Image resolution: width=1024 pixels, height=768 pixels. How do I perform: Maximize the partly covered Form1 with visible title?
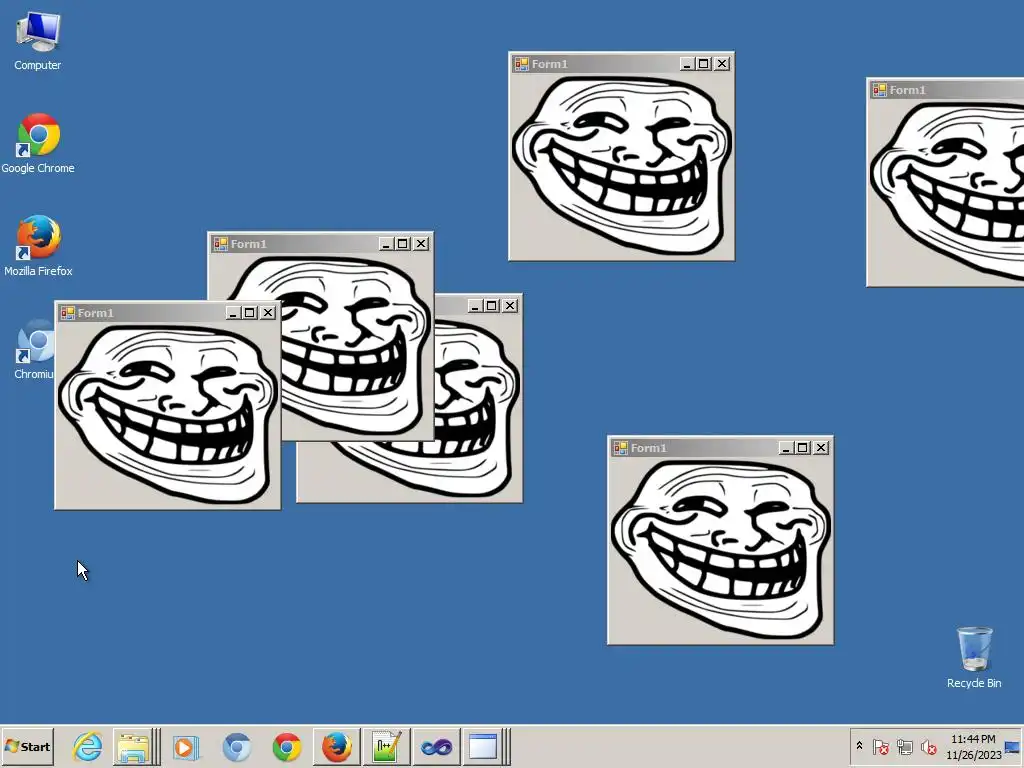[x=403, y=244]
